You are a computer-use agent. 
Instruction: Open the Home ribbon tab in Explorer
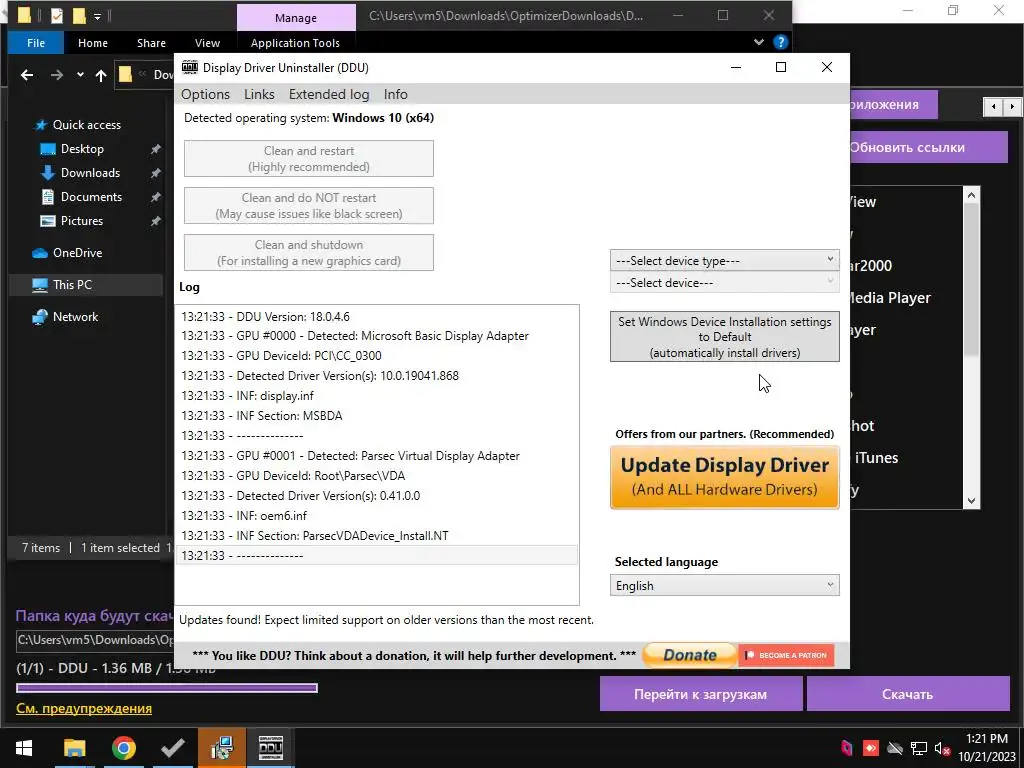(93, 43)
